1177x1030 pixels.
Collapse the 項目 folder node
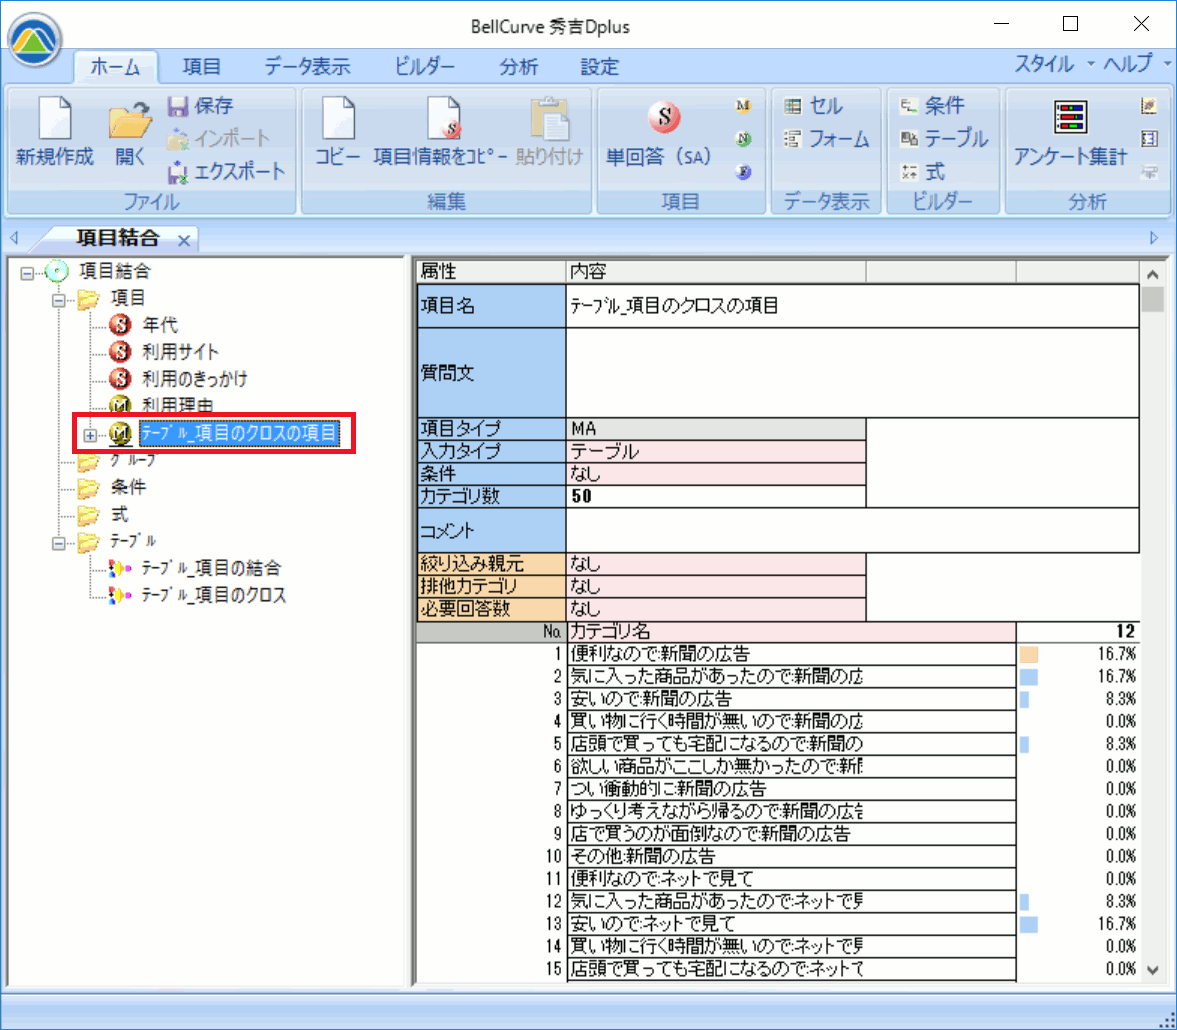59,300
